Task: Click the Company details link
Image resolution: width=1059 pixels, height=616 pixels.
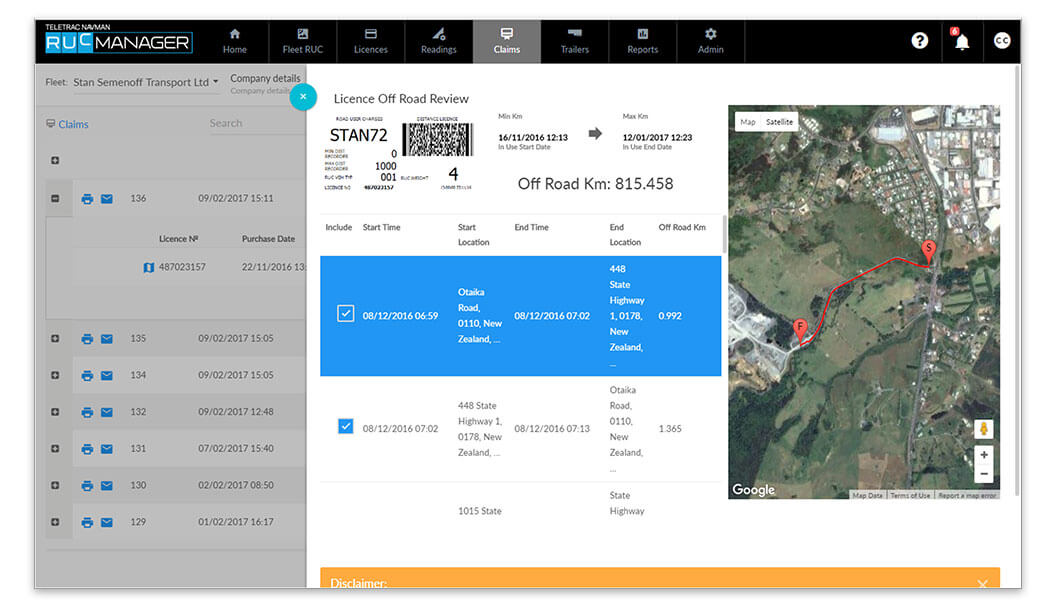Action: point(264,78)
